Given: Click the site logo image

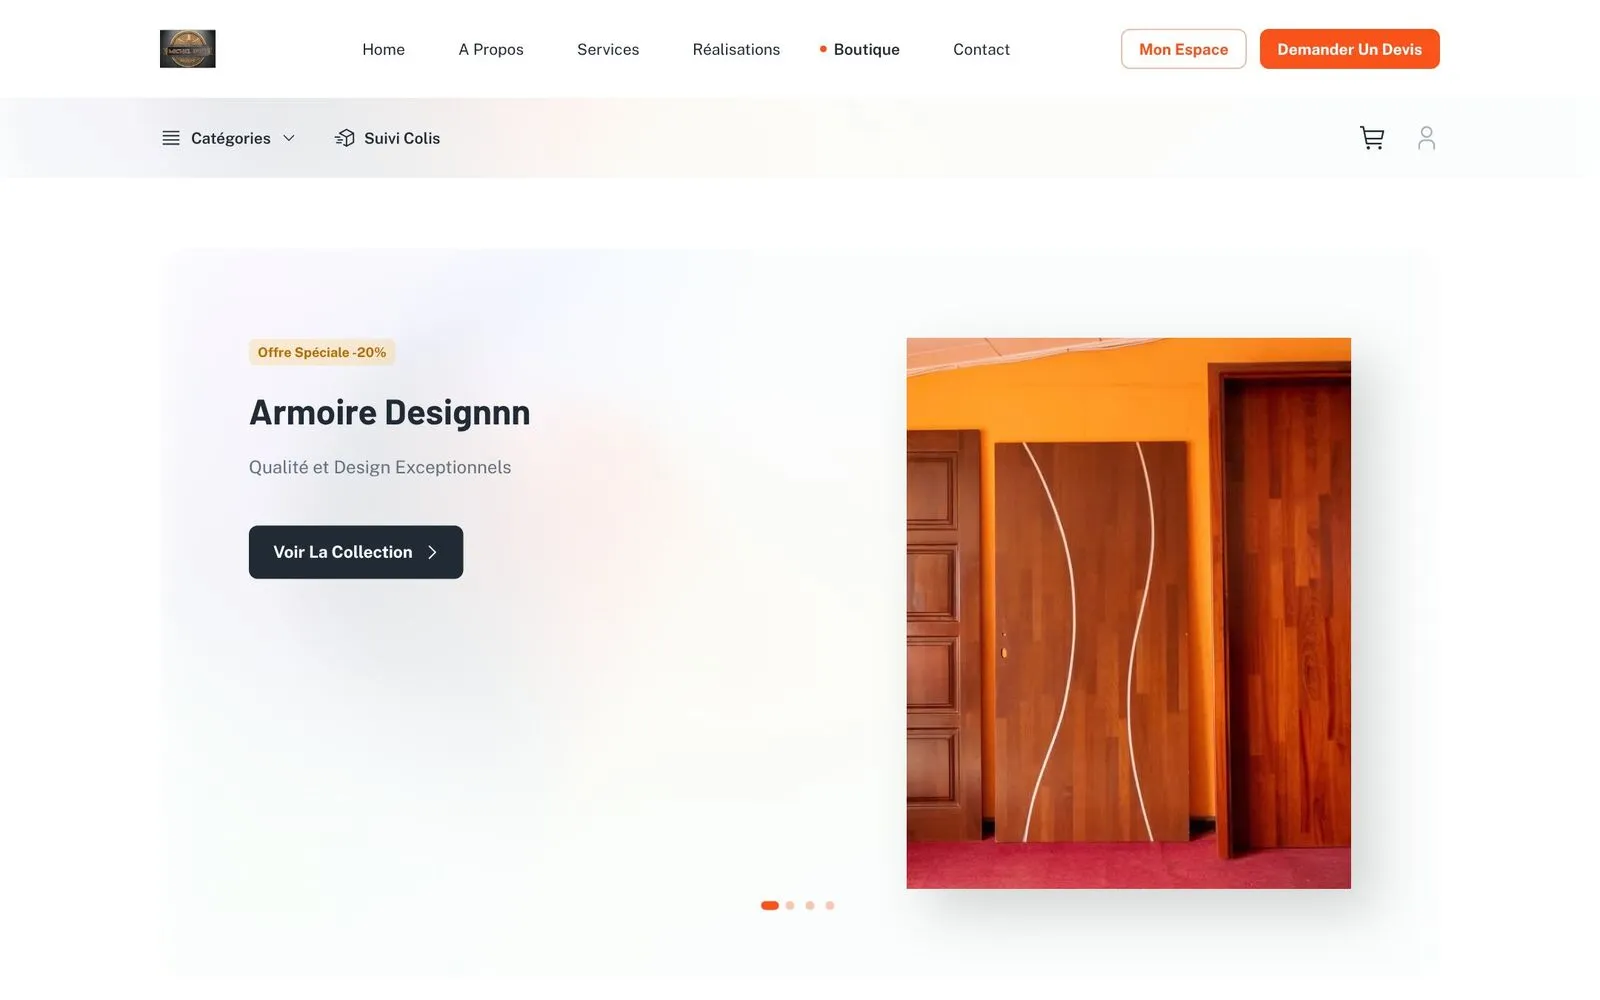Looking at the screenshot, I should tap(187, 49).
